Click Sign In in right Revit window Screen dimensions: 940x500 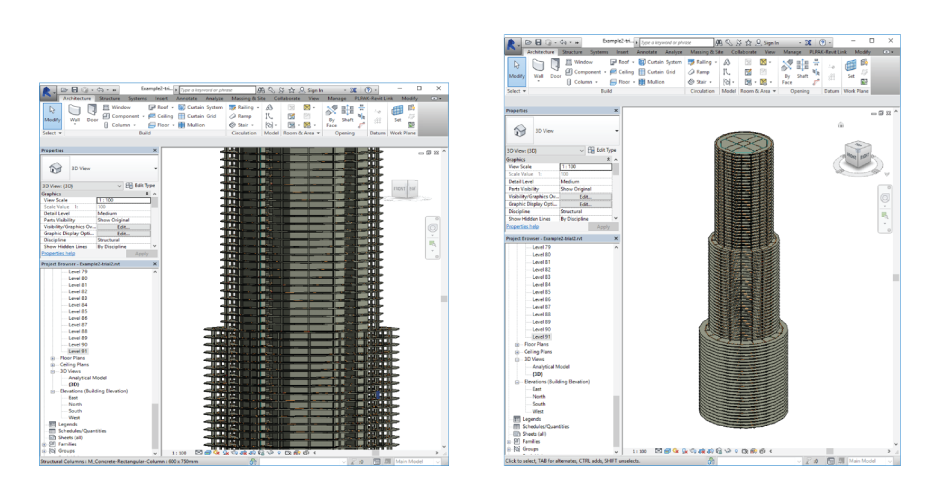pos(767,43)
